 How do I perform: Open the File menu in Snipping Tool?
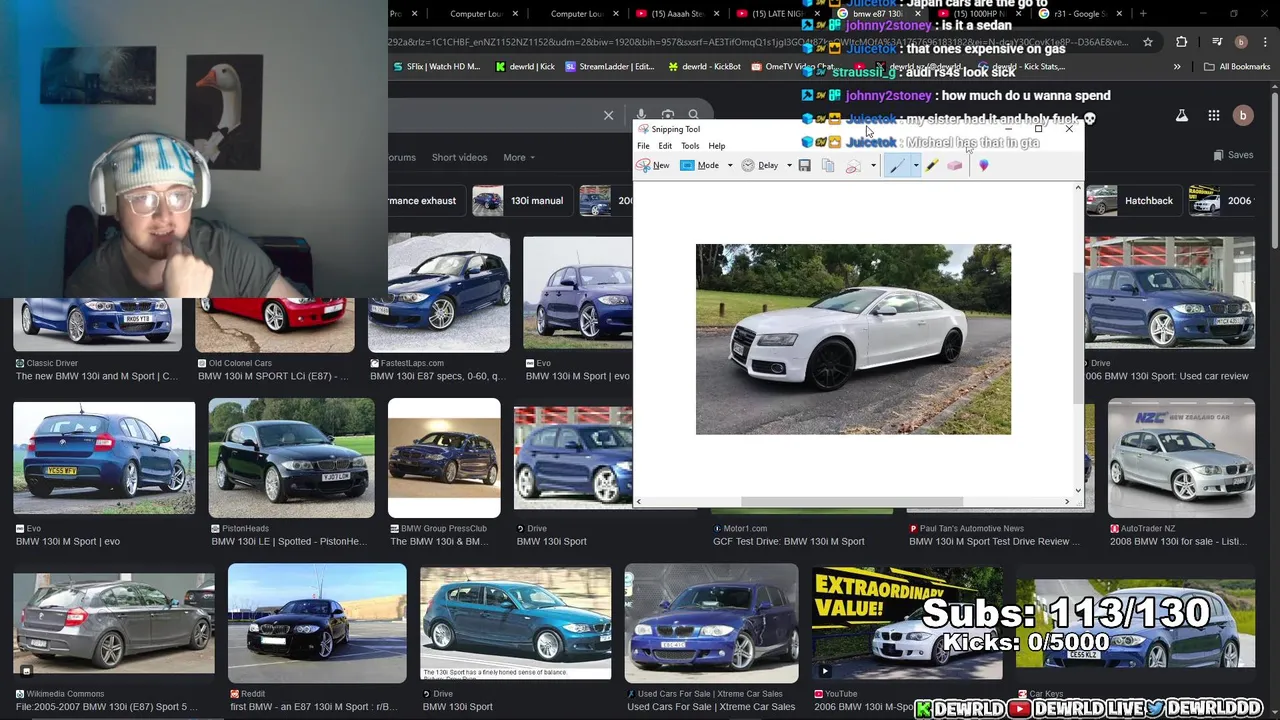click(643, 146)
